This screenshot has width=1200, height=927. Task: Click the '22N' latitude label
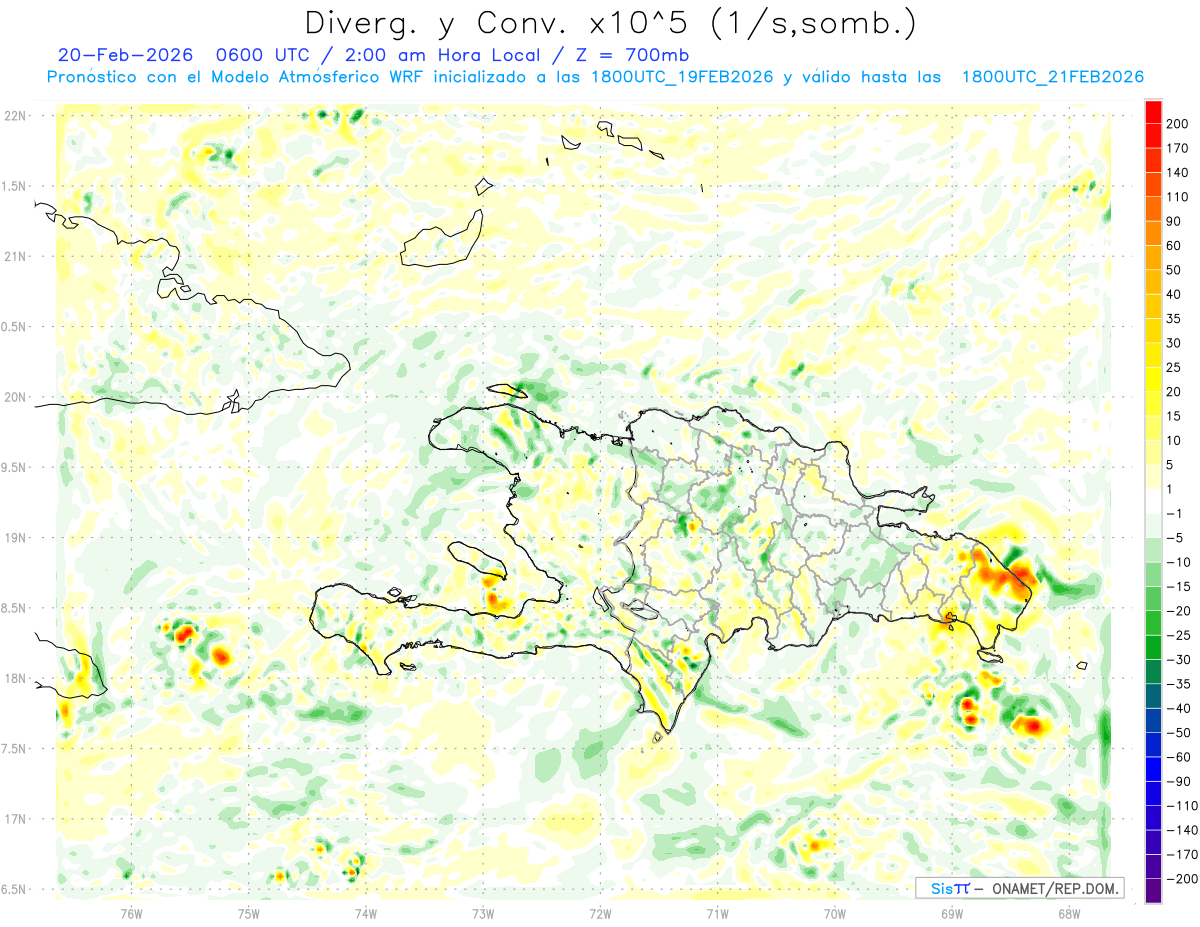[15, 116]
